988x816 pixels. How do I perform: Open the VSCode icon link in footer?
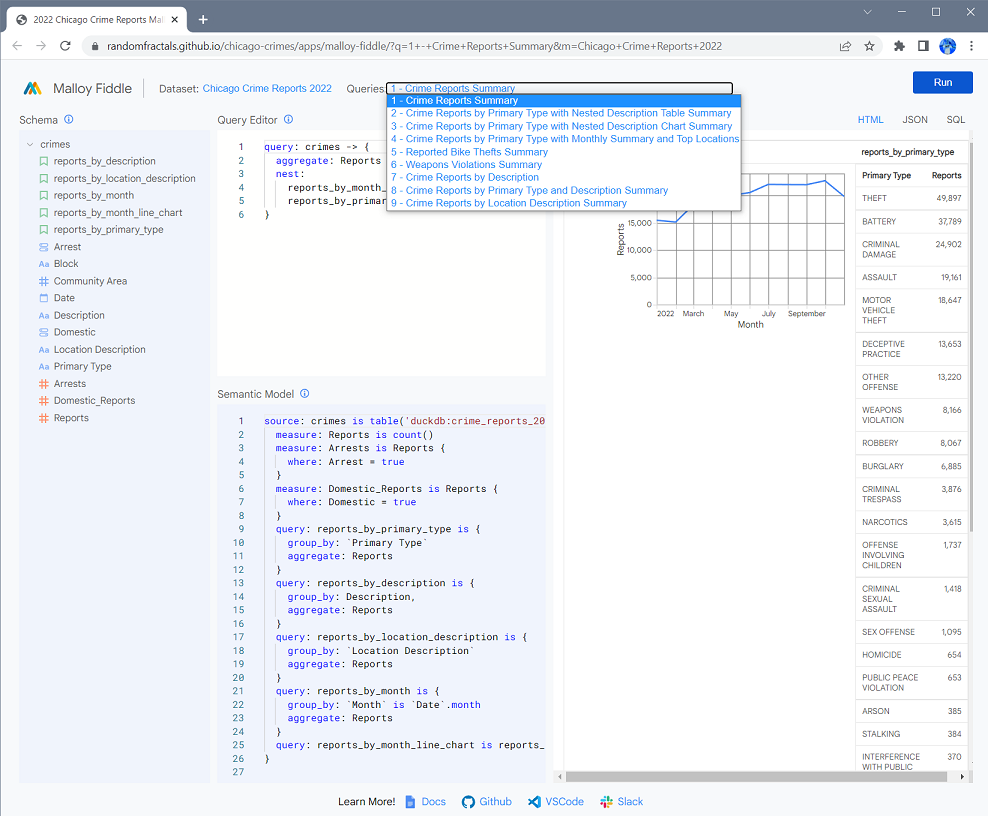click(x=534, y=802)
